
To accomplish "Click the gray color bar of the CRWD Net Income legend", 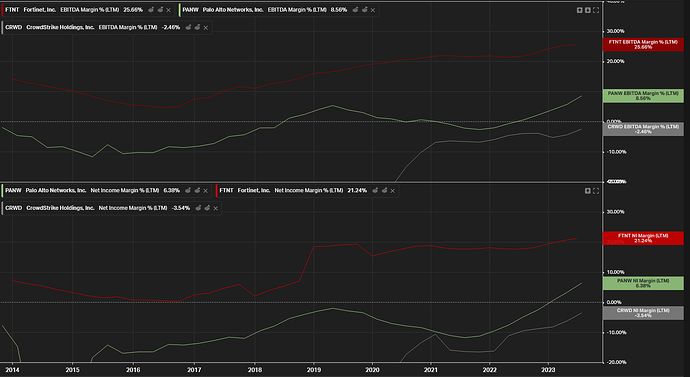I will [3, 208].
